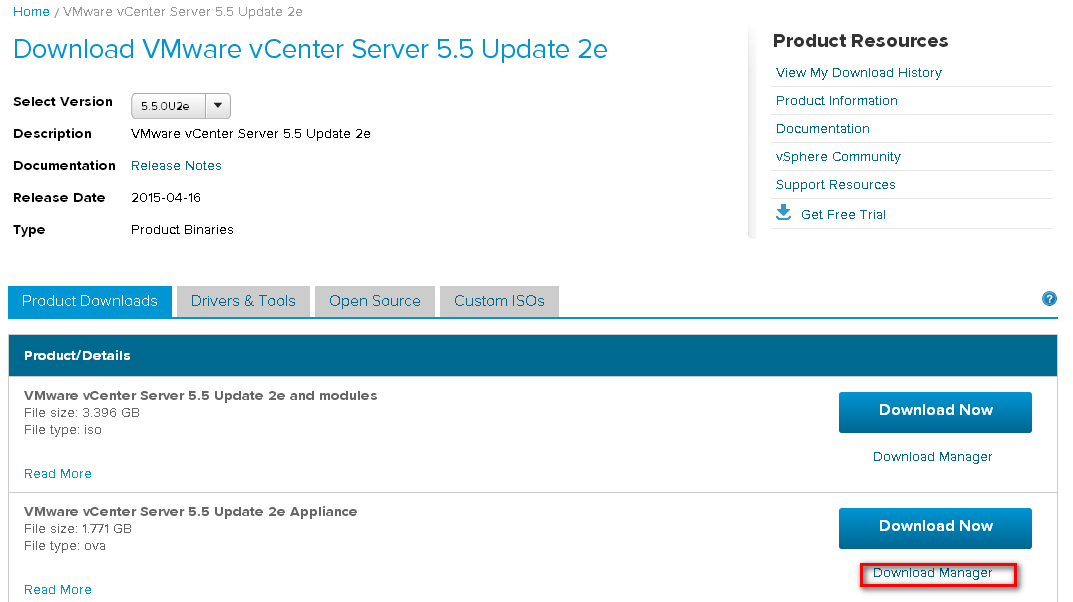Open Download Manager for the Appliance ova

pyautogui.click(x=932, y=573)
